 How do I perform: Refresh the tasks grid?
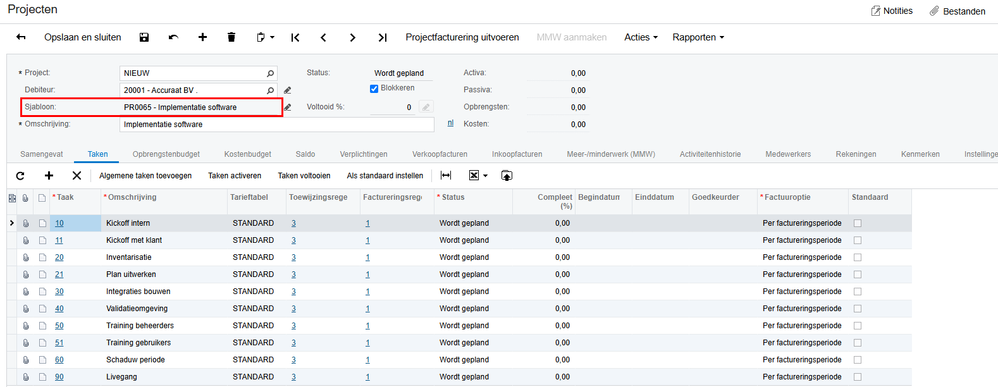[x=20, y=176]
